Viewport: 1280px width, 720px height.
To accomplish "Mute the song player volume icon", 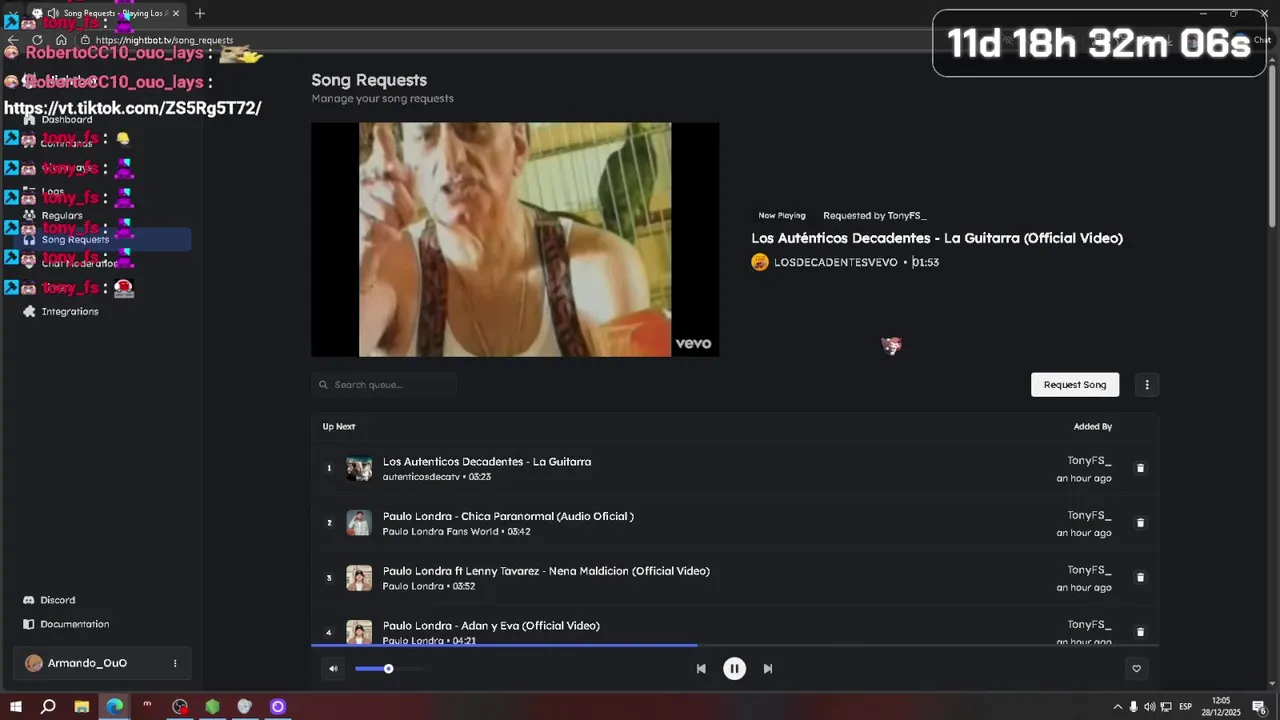I will point(333,669).
